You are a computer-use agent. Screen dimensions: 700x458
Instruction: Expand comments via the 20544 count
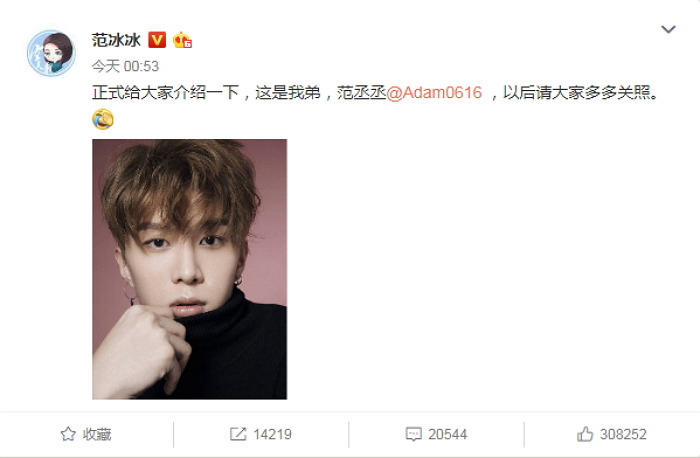pos(448,434)
